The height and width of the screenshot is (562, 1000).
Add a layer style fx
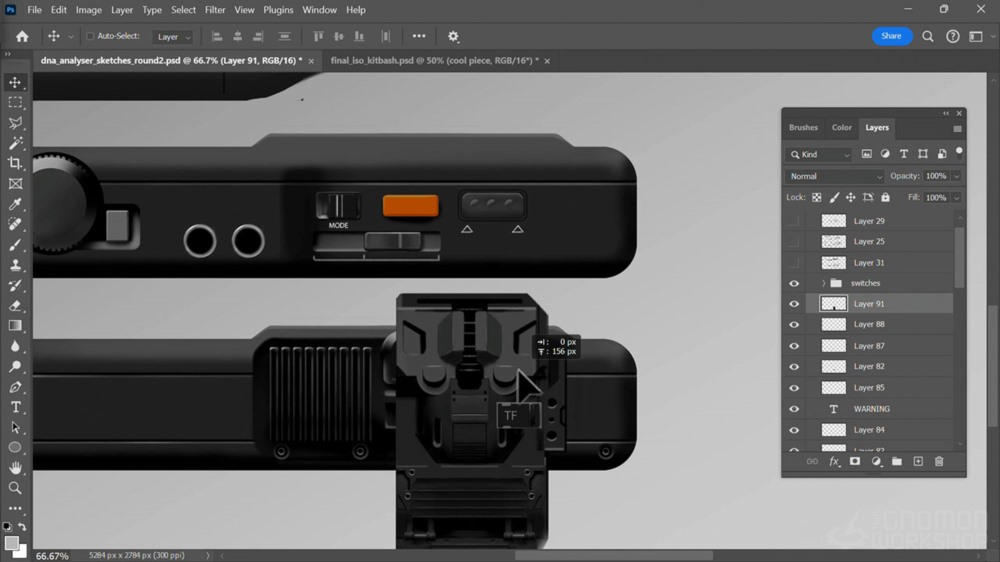[834, 461]
